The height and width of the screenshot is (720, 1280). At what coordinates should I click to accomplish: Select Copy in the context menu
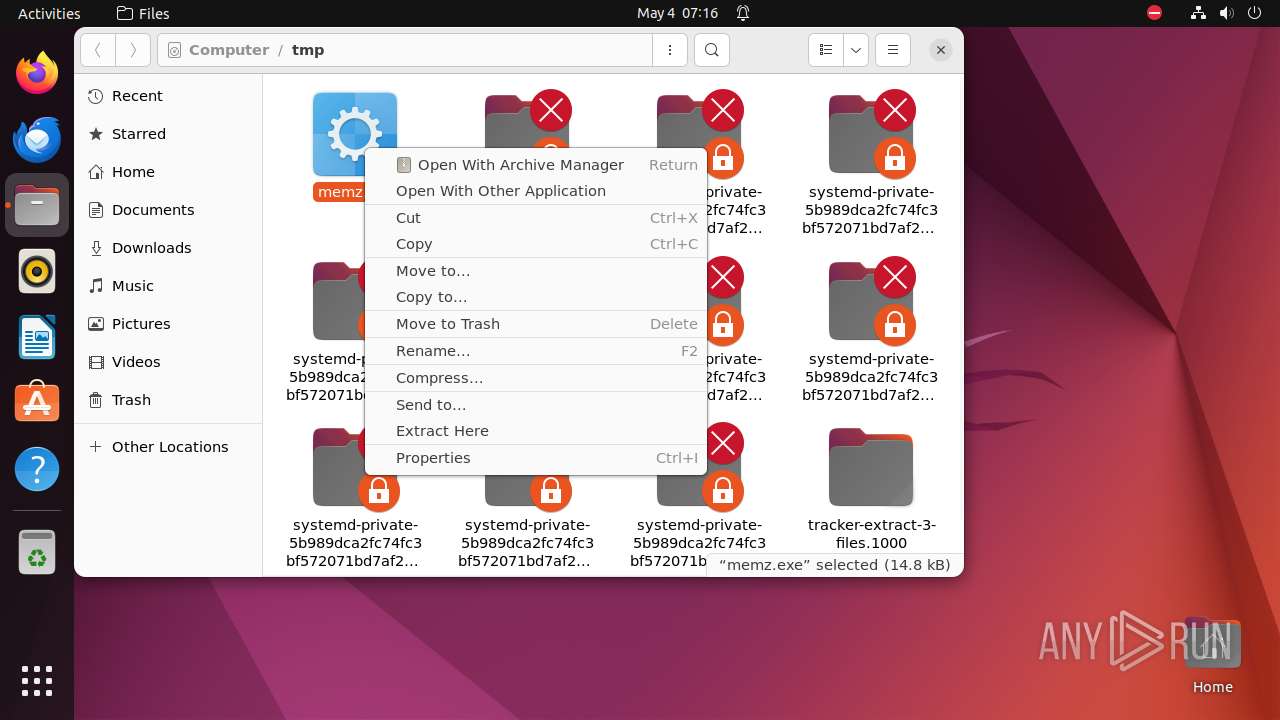point(537,244)
